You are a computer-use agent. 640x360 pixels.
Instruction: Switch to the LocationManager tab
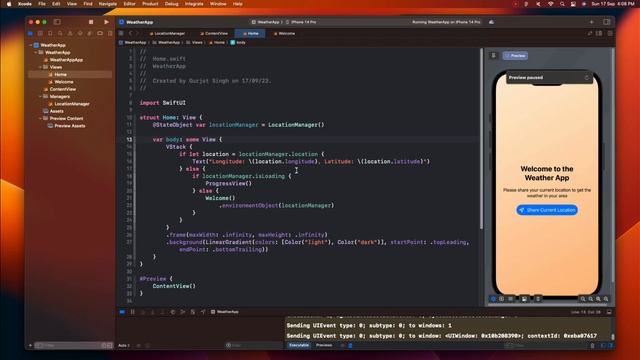(x=167, y=33)
